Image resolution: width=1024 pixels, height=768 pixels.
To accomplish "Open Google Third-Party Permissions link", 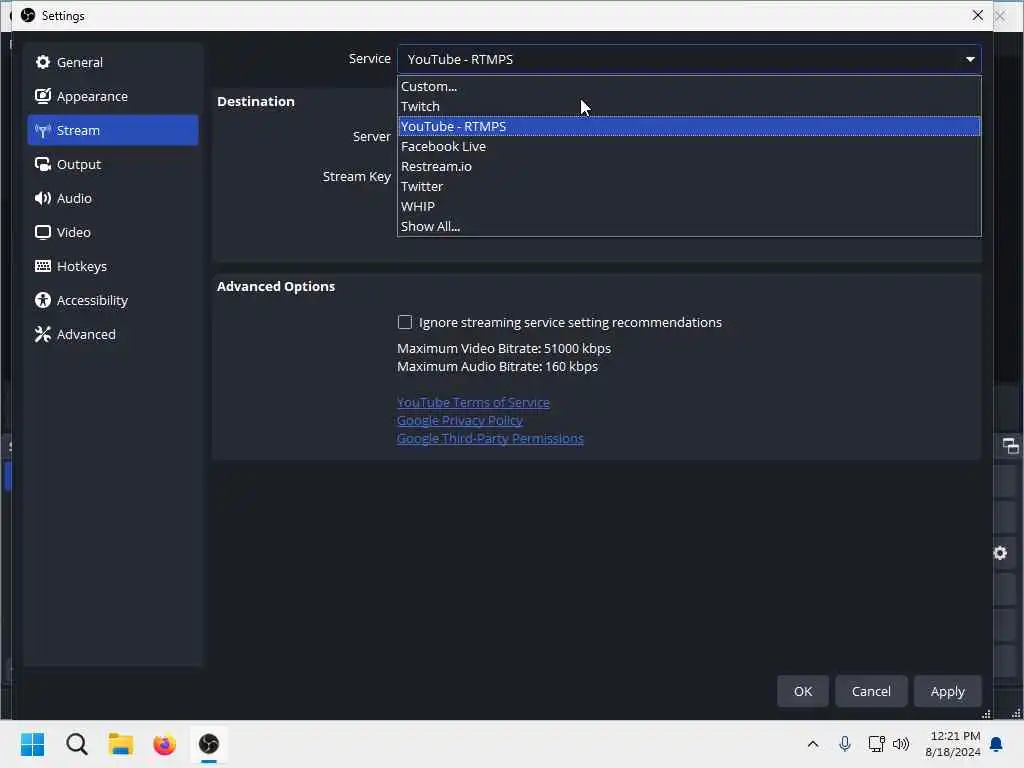I will [490, 439].
